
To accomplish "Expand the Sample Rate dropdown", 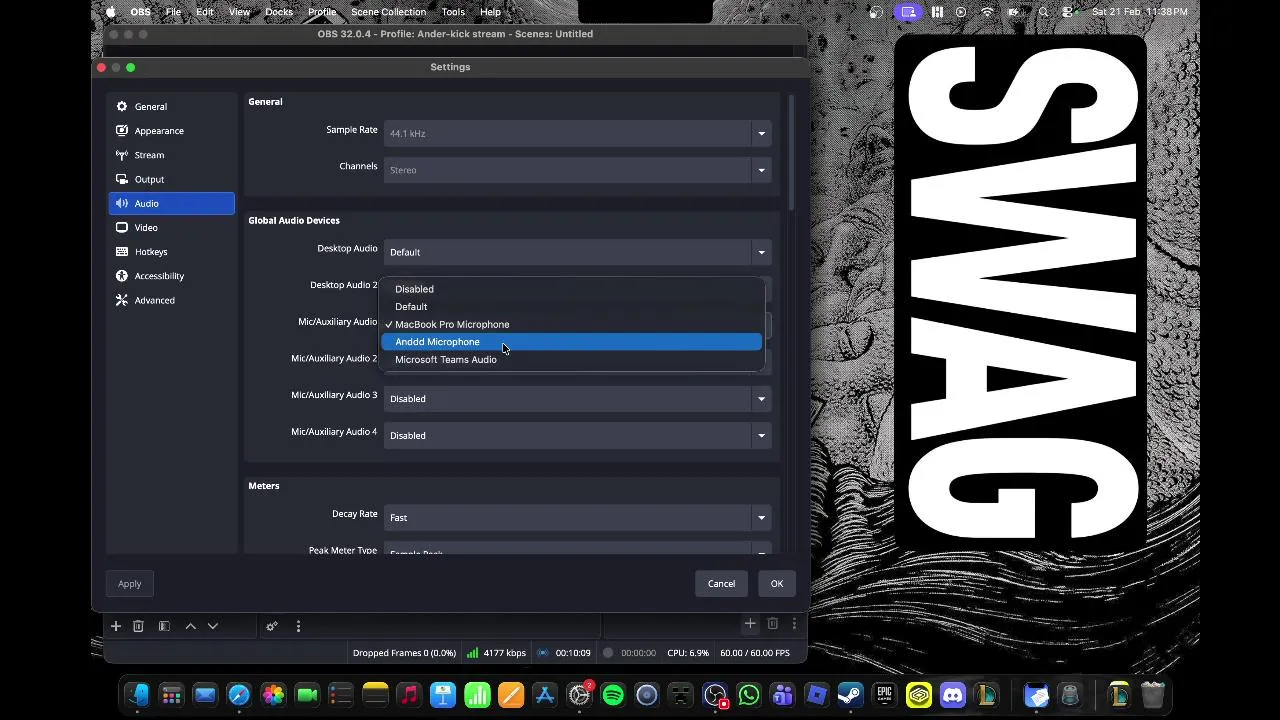I will 578,133.
